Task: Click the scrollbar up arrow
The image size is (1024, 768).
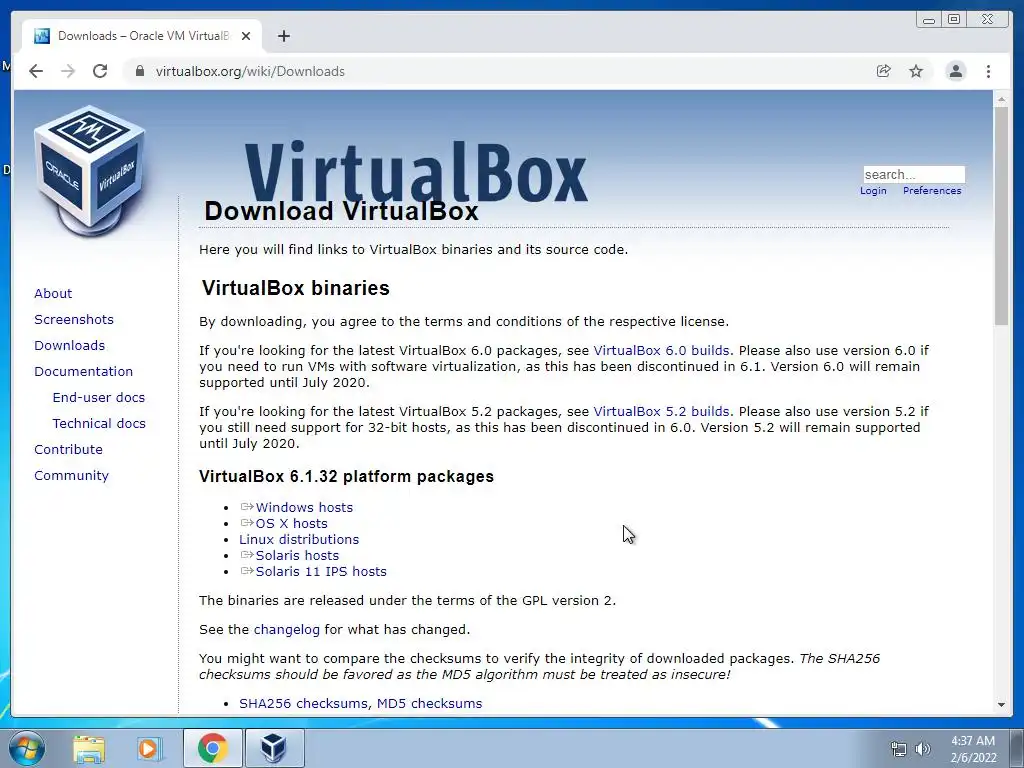Action: click(x=1001, y=99)
